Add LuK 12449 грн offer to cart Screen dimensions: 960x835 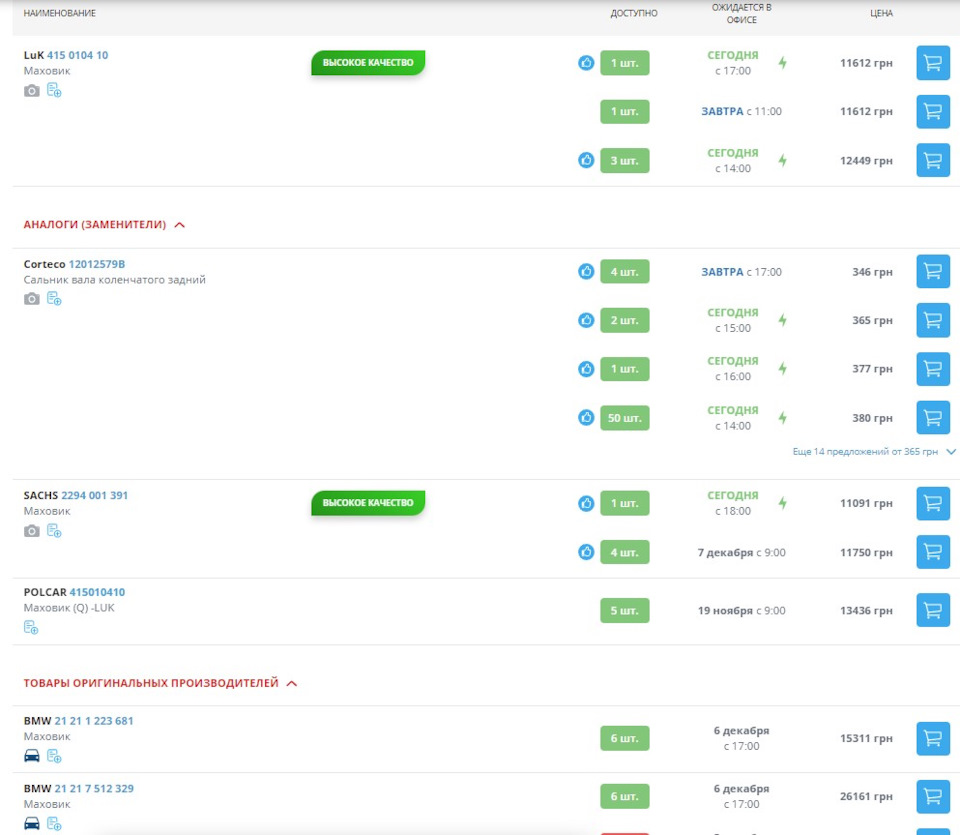(x=932, y=160)
